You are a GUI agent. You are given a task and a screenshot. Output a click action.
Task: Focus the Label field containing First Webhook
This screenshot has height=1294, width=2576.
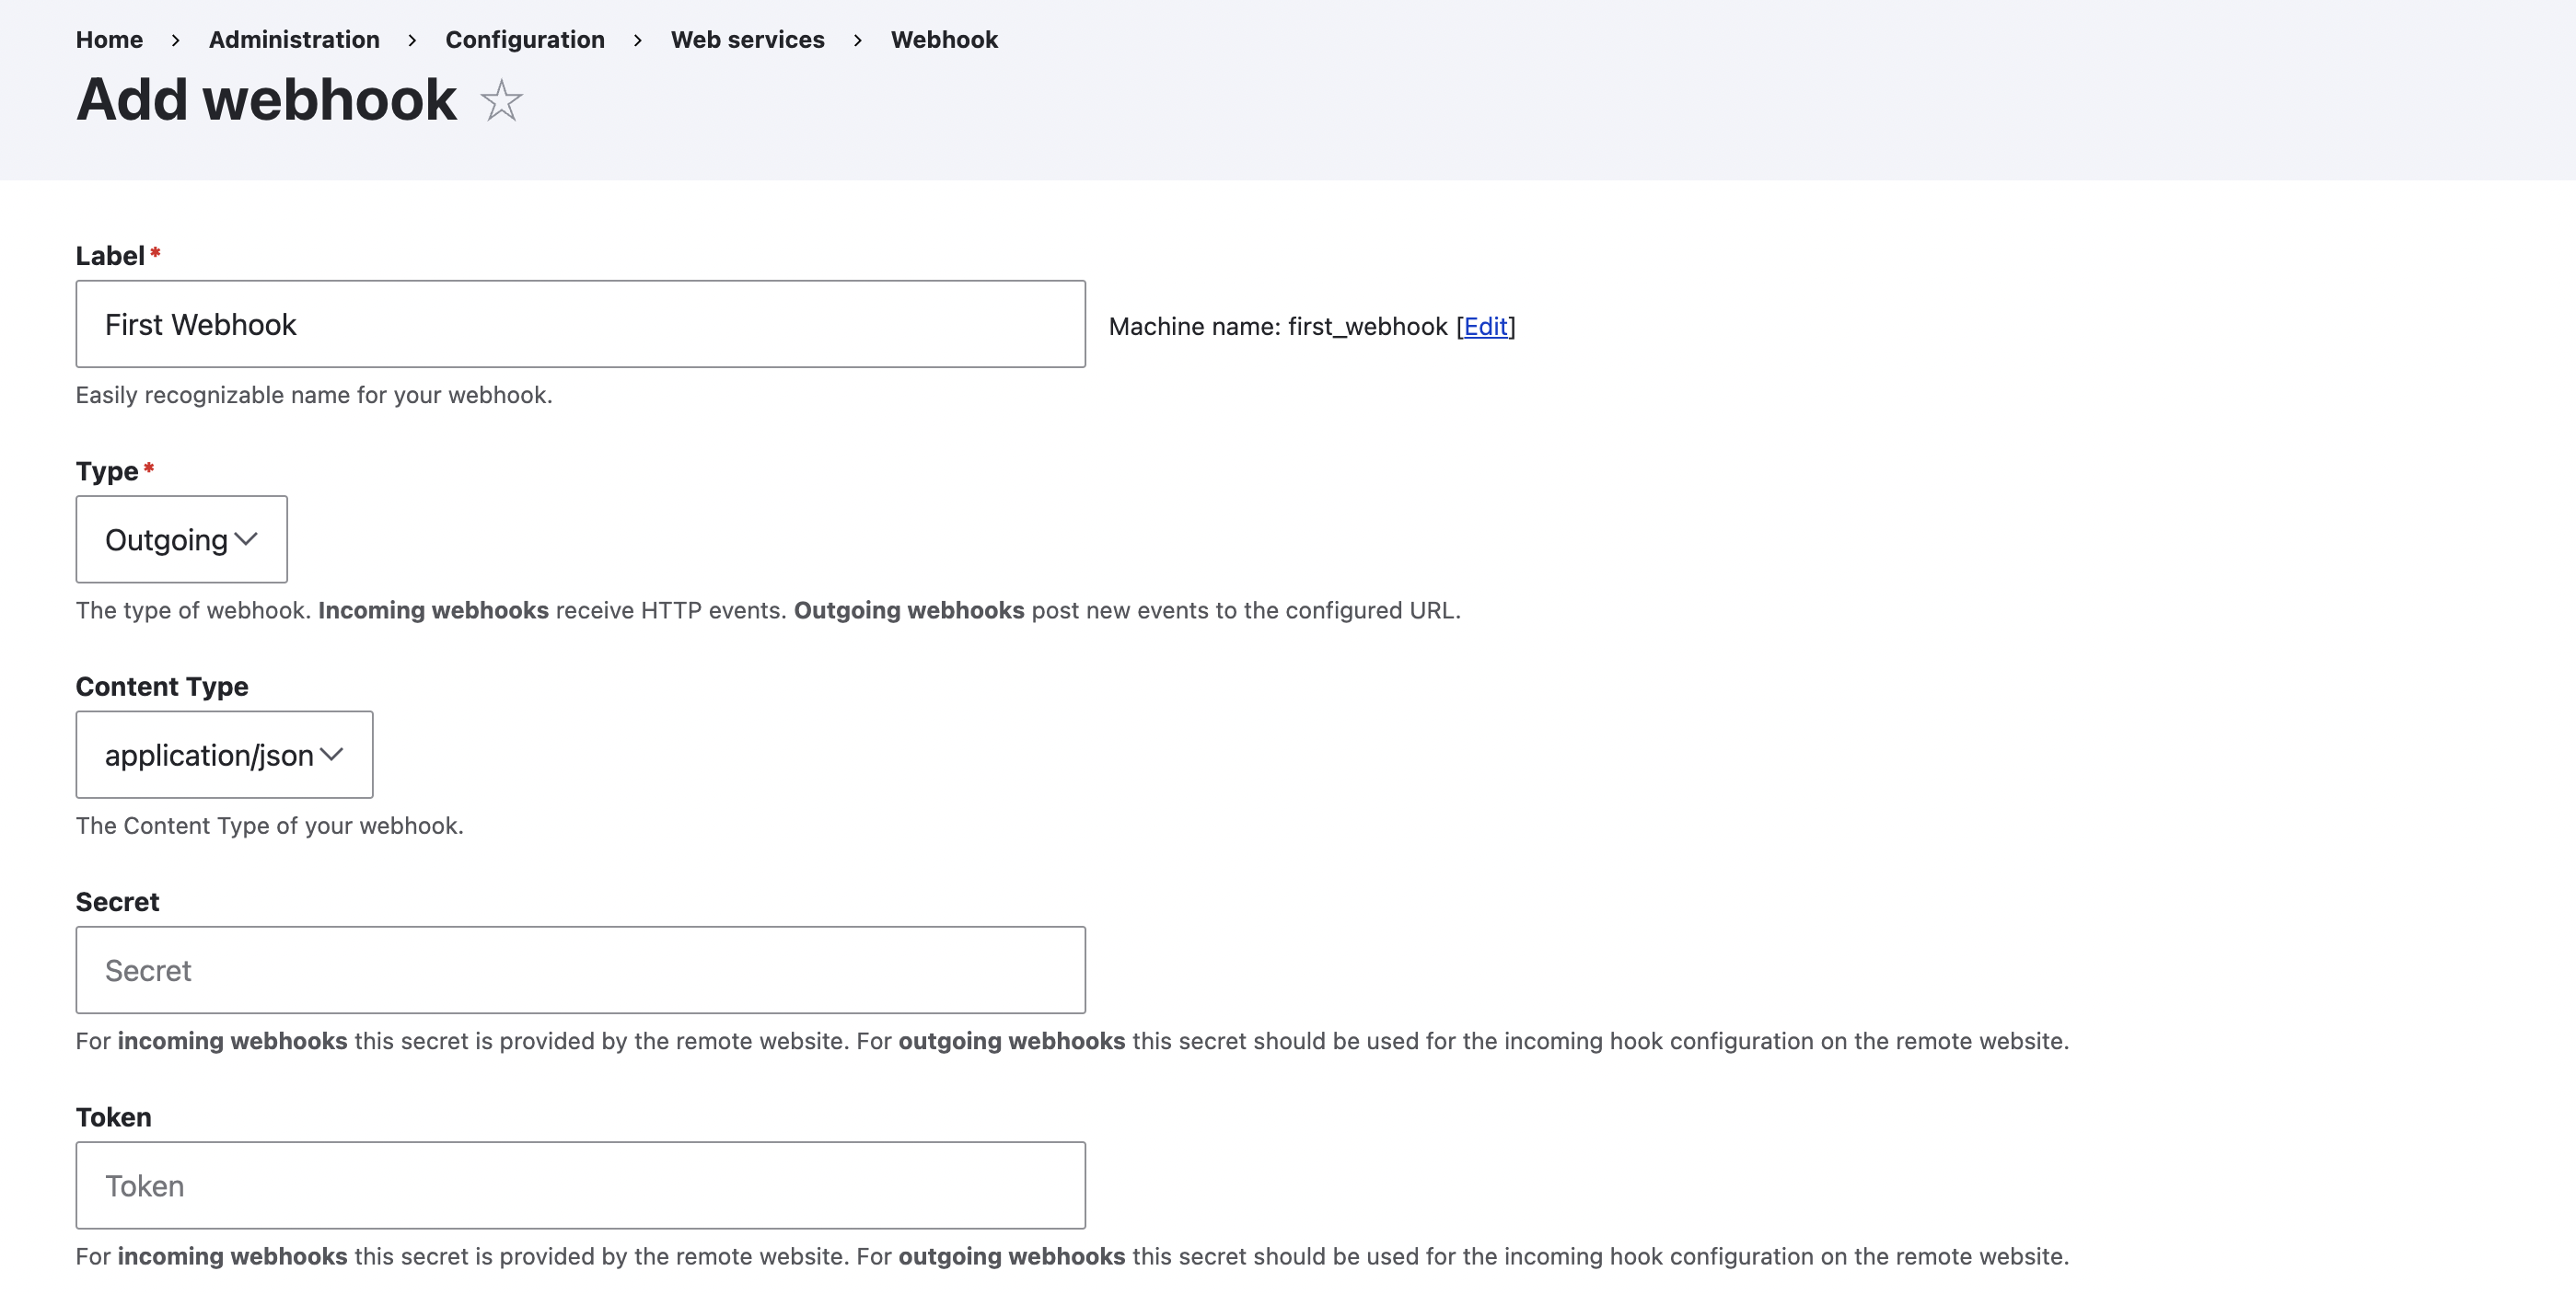tap(580, 324)
